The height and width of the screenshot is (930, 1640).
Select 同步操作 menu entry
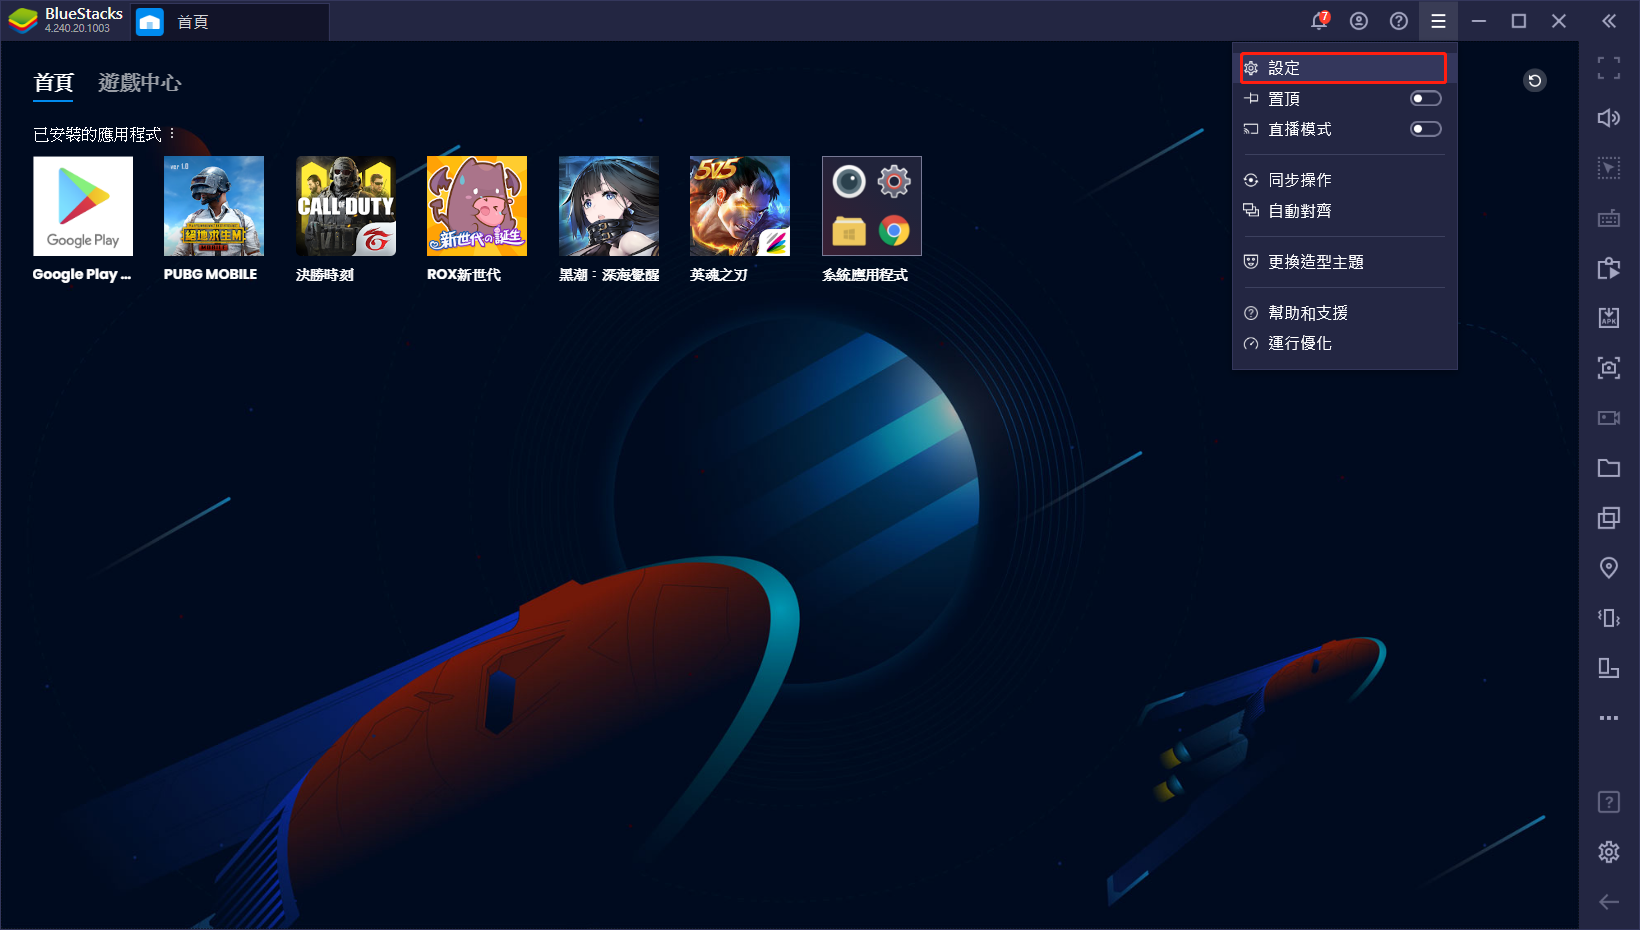pyautogui.click(x=1343, y=180)
